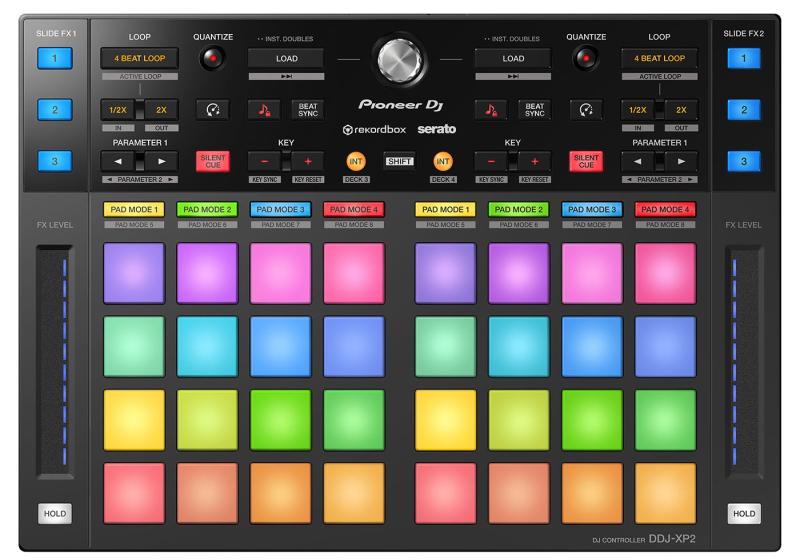Viewport: 800px width, 560px height.
Task: Hit the right deck tempo gauge icon button
Action: pos(586,110)
